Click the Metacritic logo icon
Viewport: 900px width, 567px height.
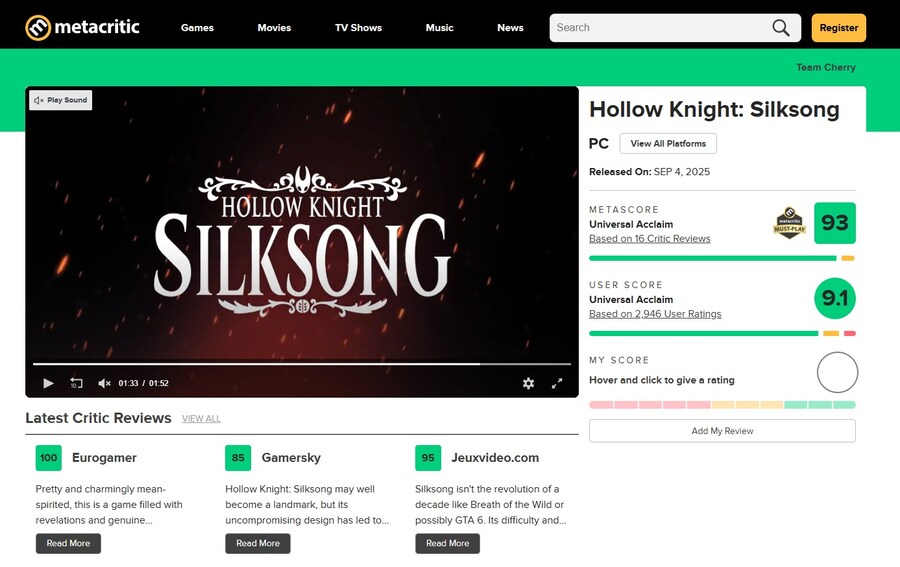(x=38, y=27)
